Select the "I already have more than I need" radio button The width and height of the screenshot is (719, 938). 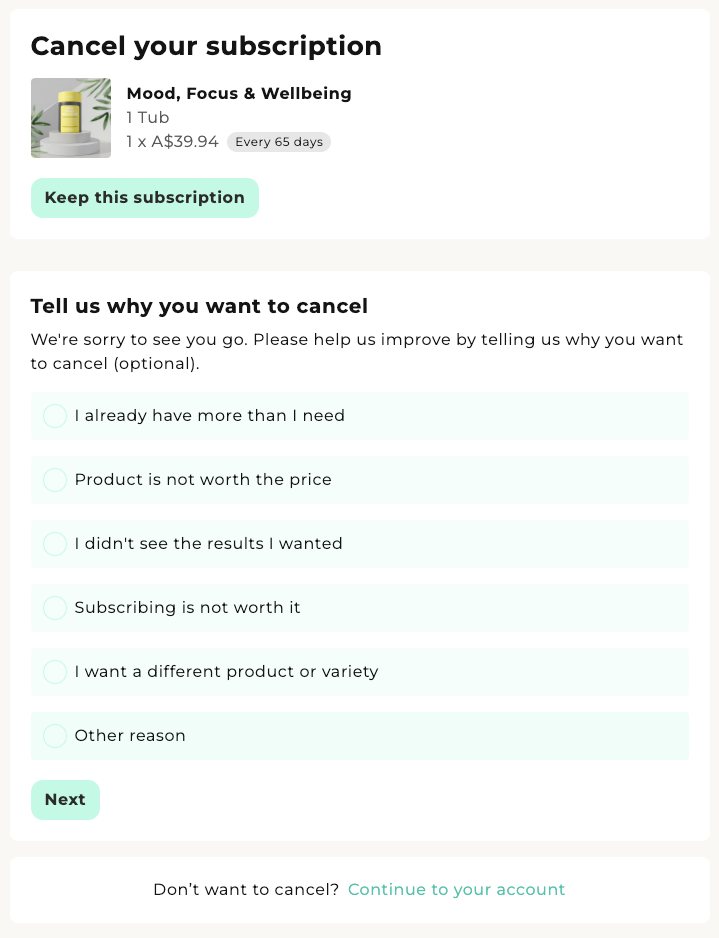click(x=55, y=416)
